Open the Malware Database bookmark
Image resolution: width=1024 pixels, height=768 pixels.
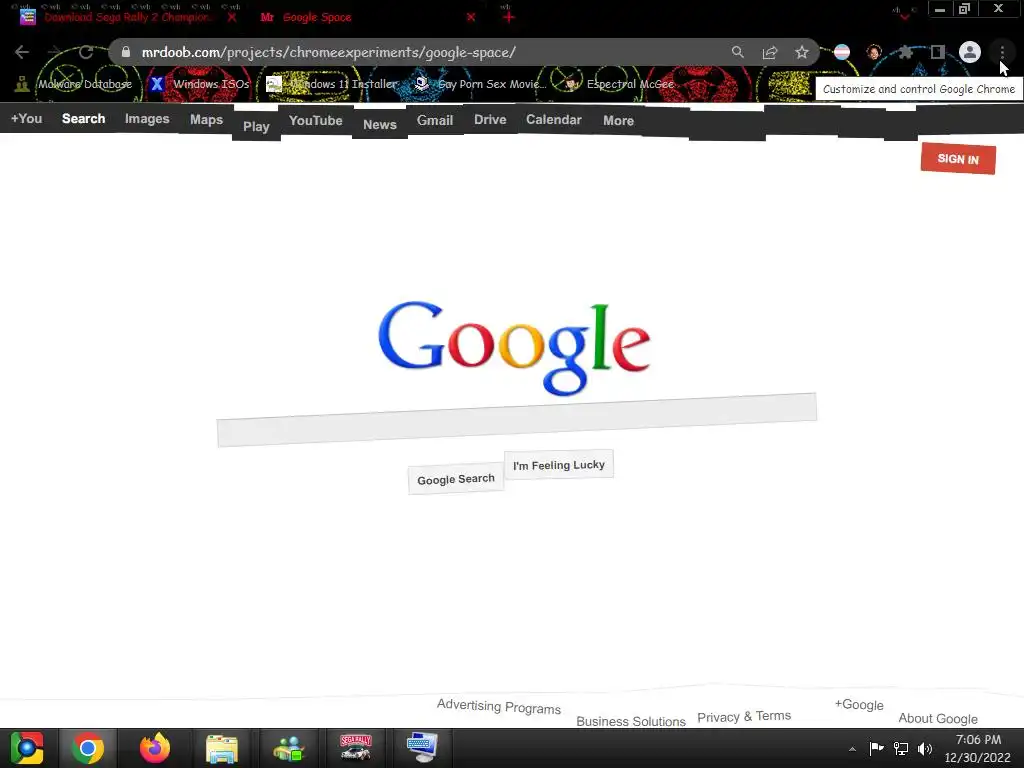coord(74,84)
